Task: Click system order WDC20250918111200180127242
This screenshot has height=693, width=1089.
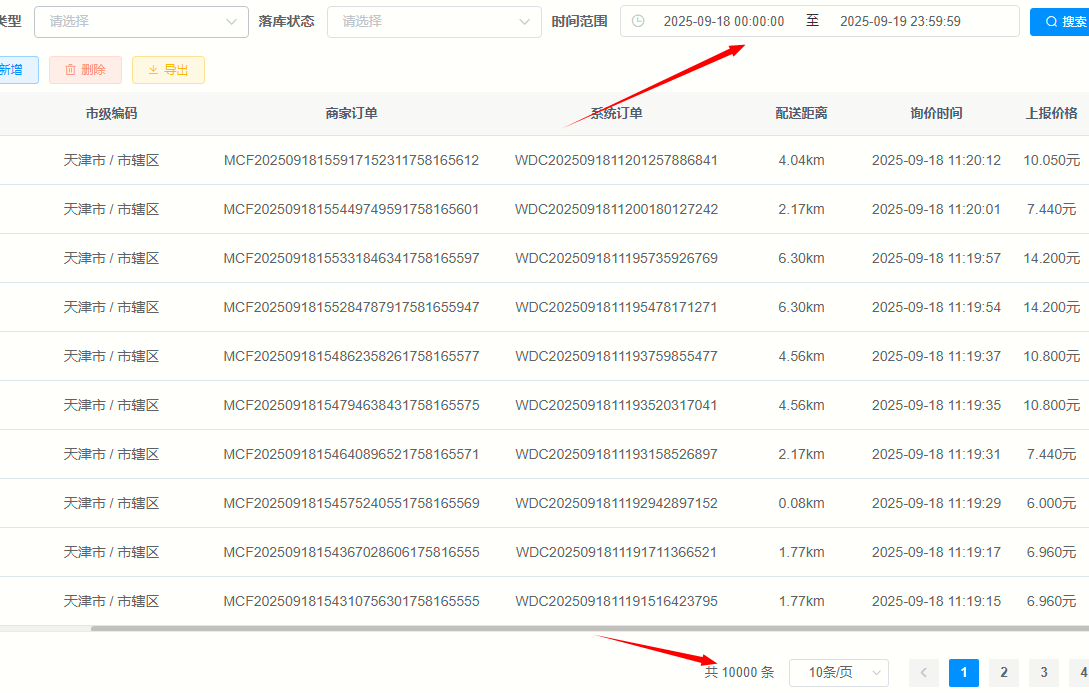Action: pos(616,209)
